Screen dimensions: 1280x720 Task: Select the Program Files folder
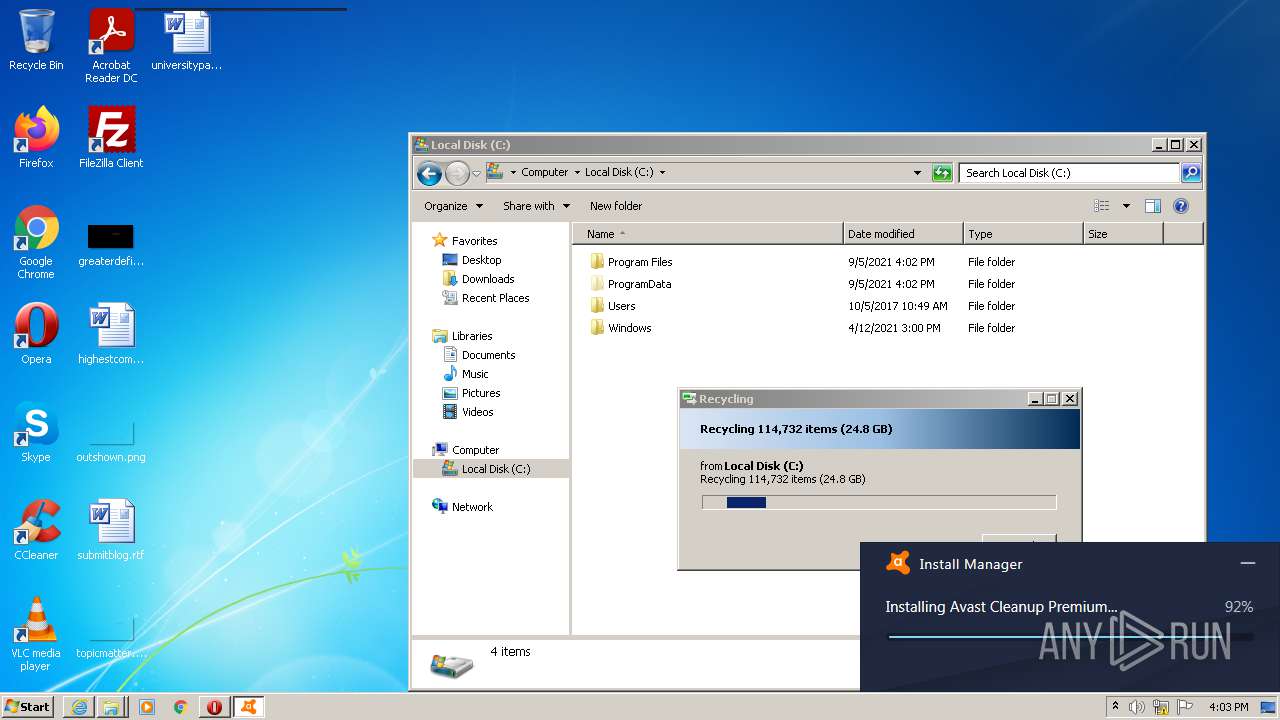tap(631, 262)
